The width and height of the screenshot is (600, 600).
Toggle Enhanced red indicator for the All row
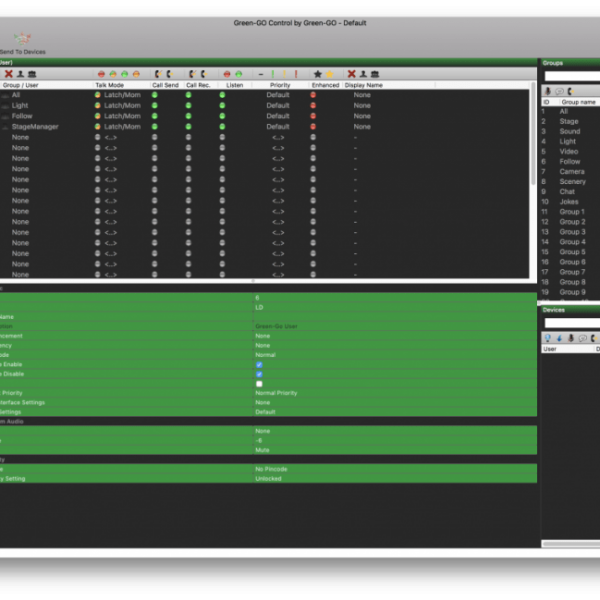click(x=313, y=95)
